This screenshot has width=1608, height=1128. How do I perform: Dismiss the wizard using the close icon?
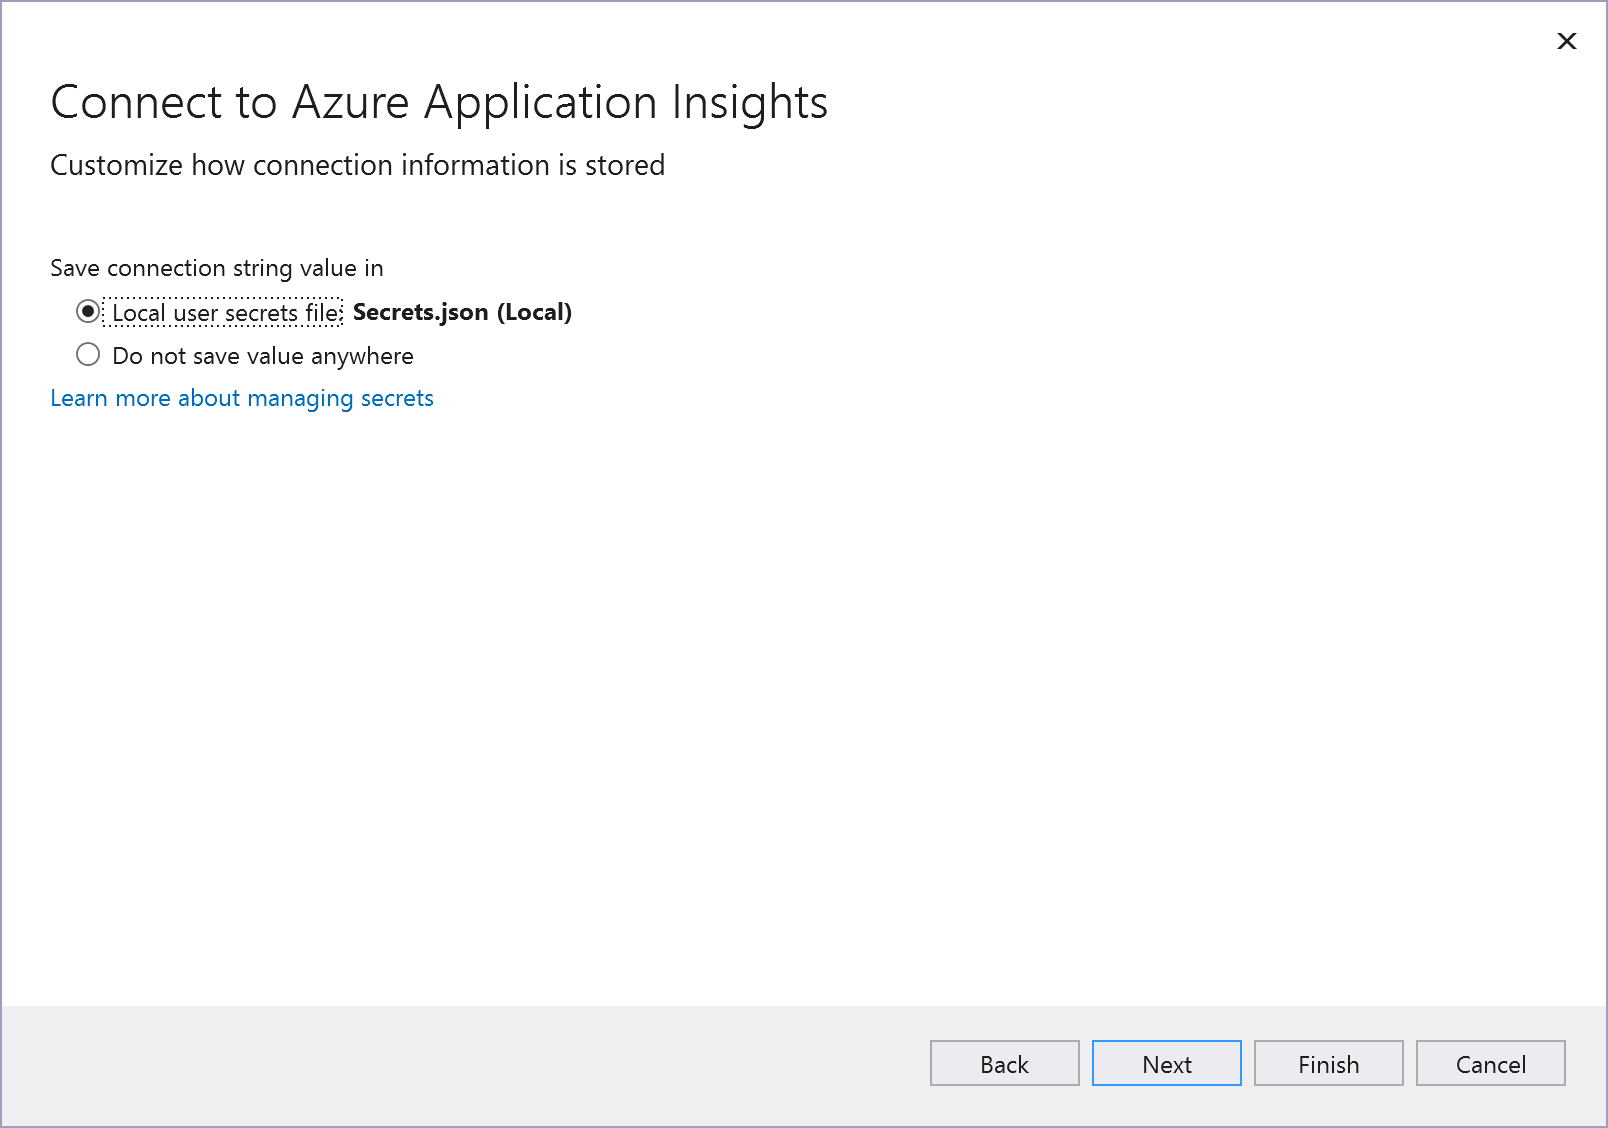pos(1566,41)
